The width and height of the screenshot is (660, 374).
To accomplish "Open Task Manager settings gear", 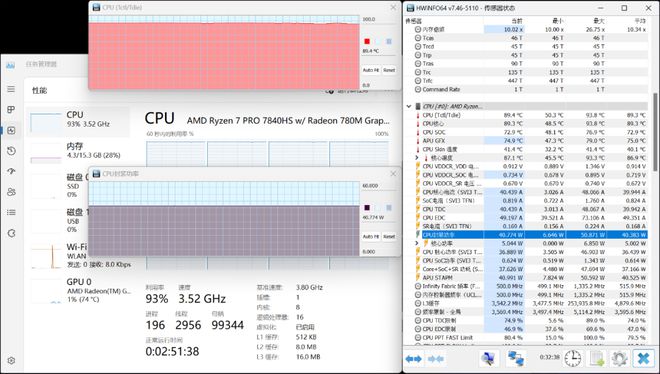I will [x=11, y=361].
